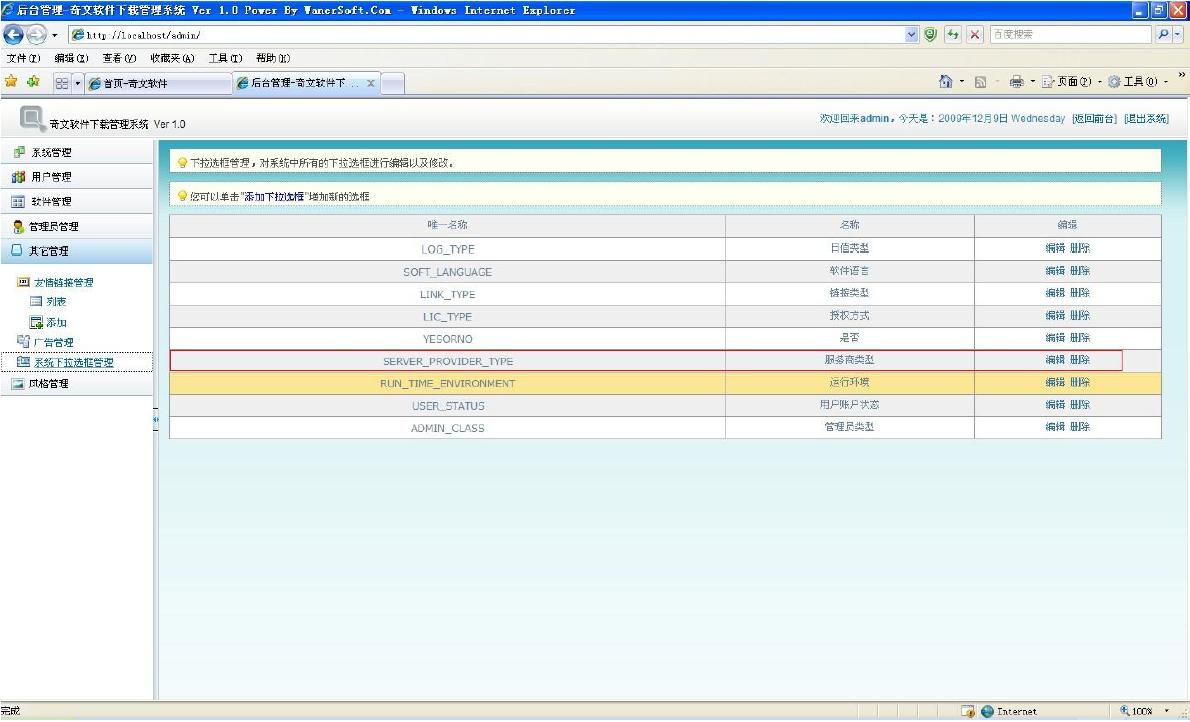The width and height of the screenshot is (1190, 722).
Task: Click 编辑 for USER_STATUS row
Action: pos(1055,405)
